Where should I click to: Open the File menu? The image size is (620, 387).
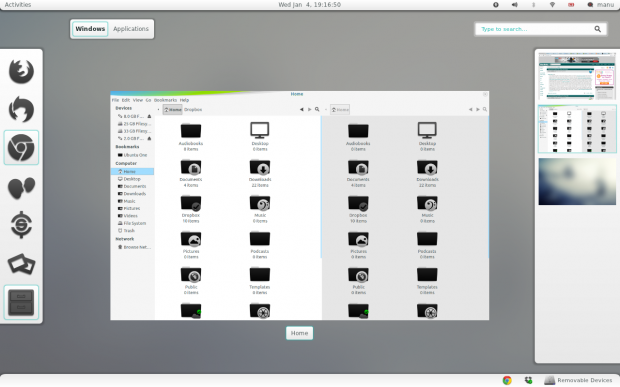pos(115,100)
